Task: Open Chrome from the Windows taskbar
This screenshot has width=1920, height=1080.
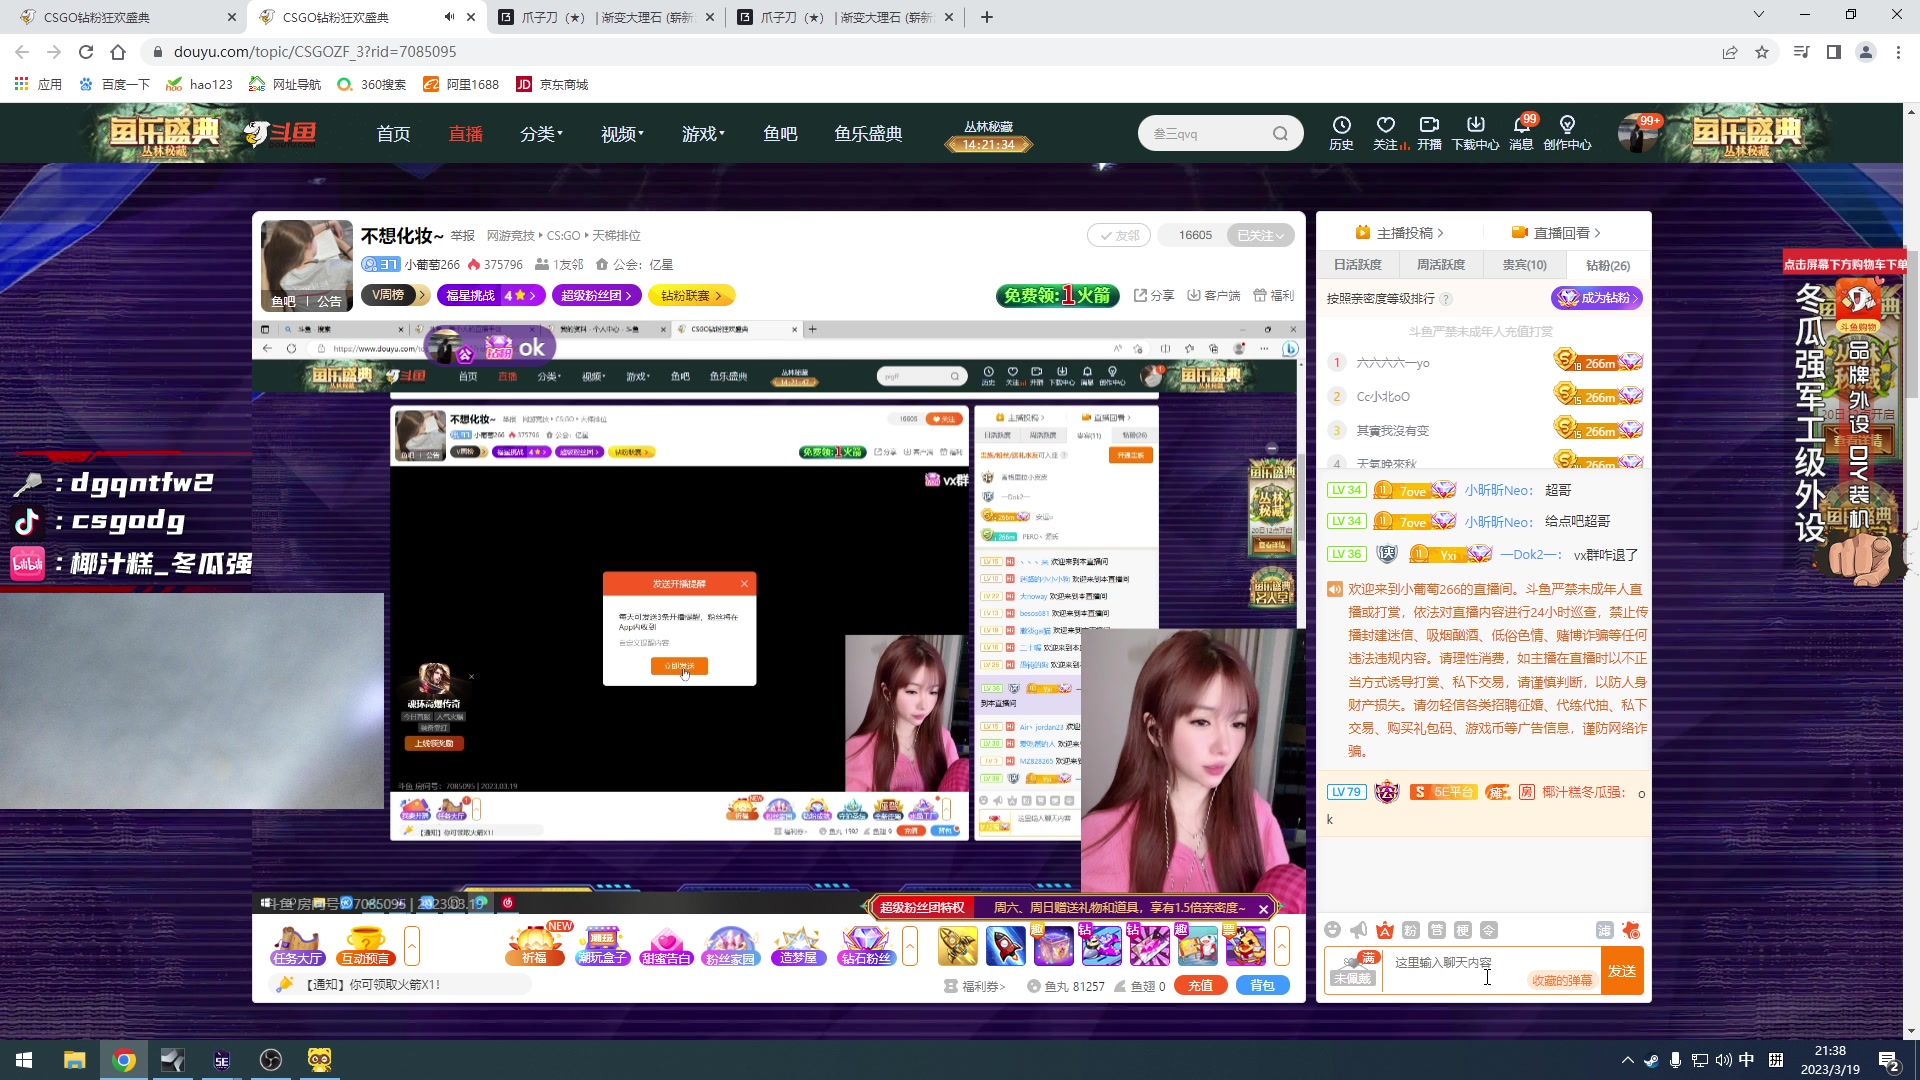Action: (124, 1060)
